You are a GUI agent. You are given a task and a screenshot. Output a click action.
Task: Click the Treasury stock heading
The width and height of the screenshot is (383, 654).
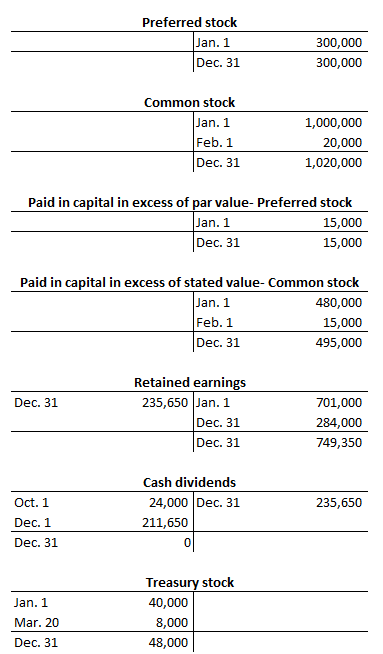[190, 583]
